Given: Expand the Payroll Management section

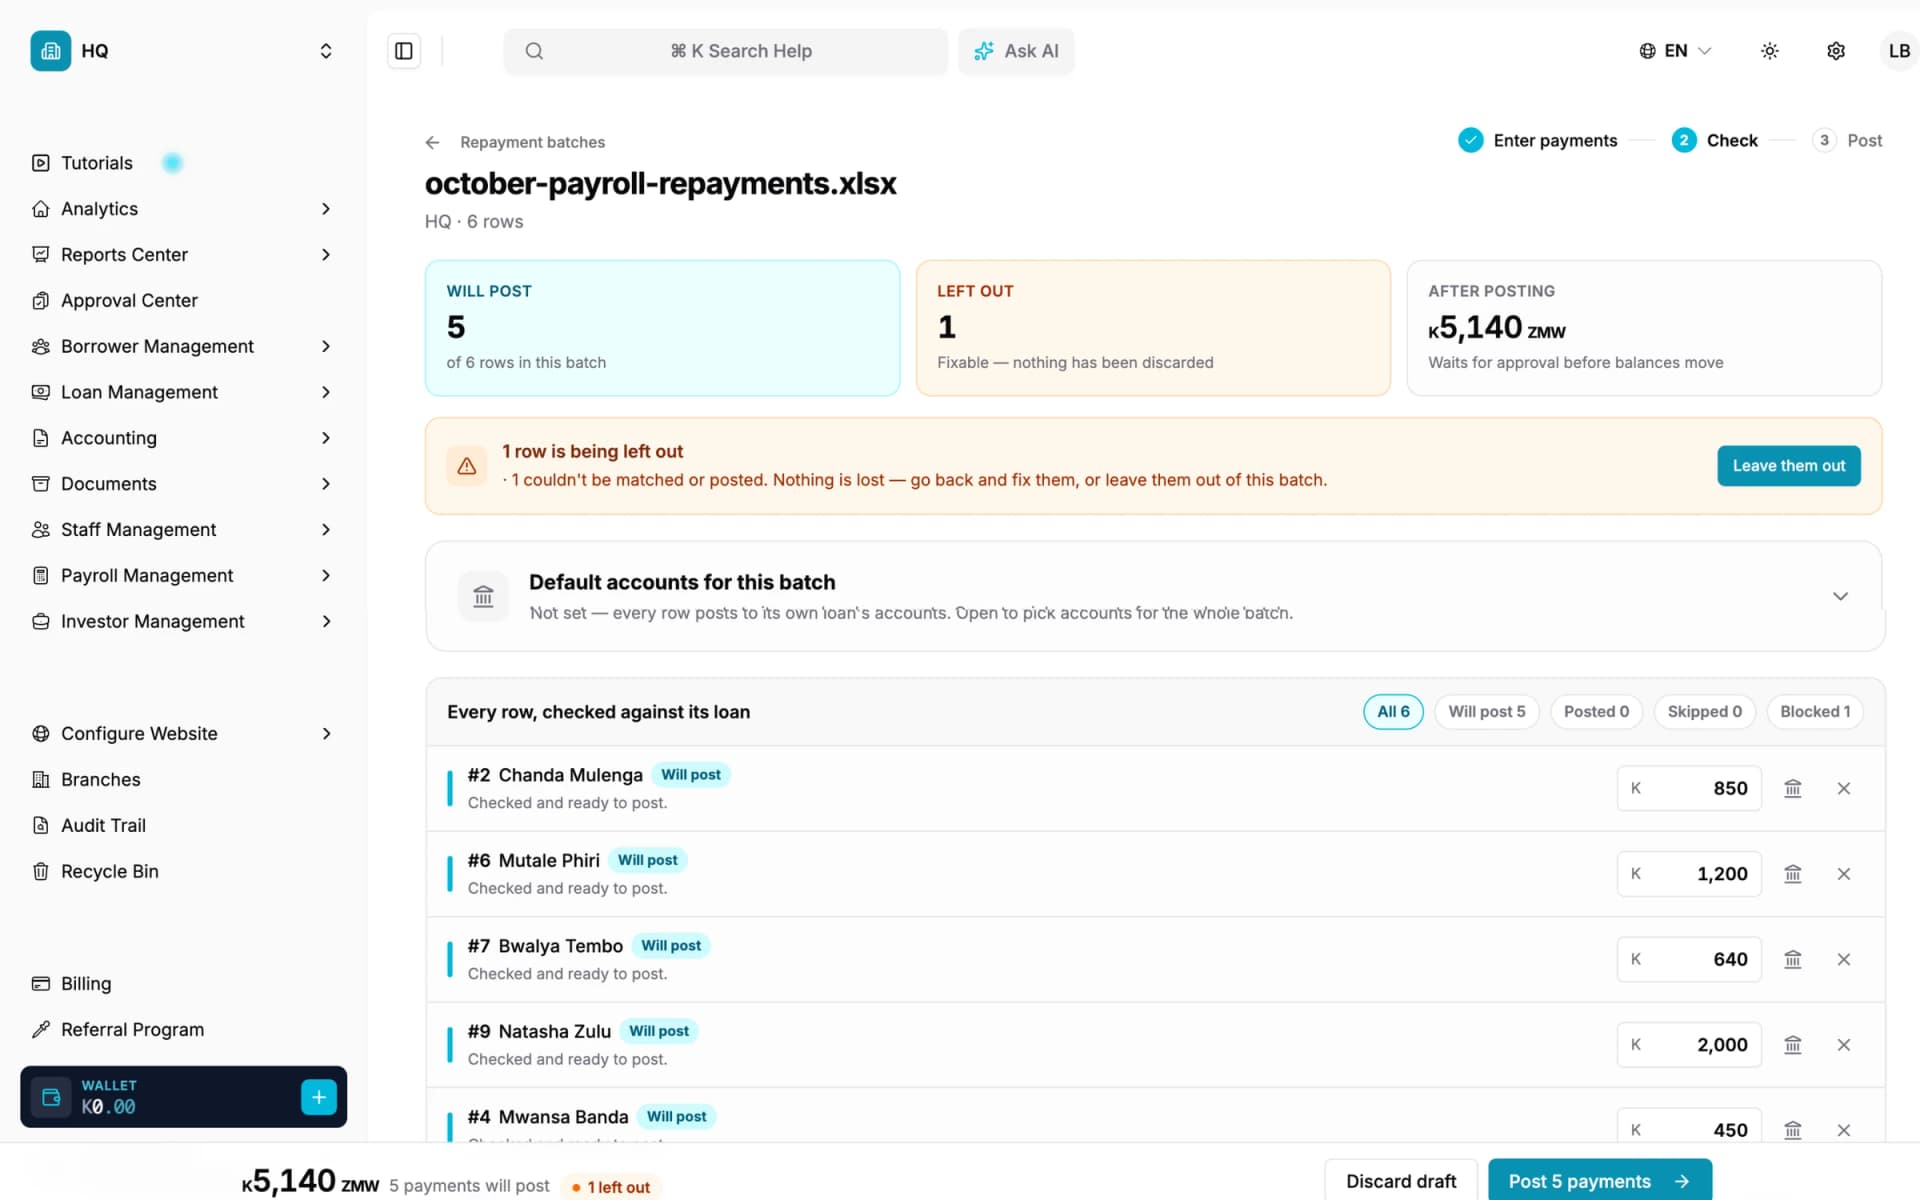Looking at the screenshot, I should click(x=183, y=575).
